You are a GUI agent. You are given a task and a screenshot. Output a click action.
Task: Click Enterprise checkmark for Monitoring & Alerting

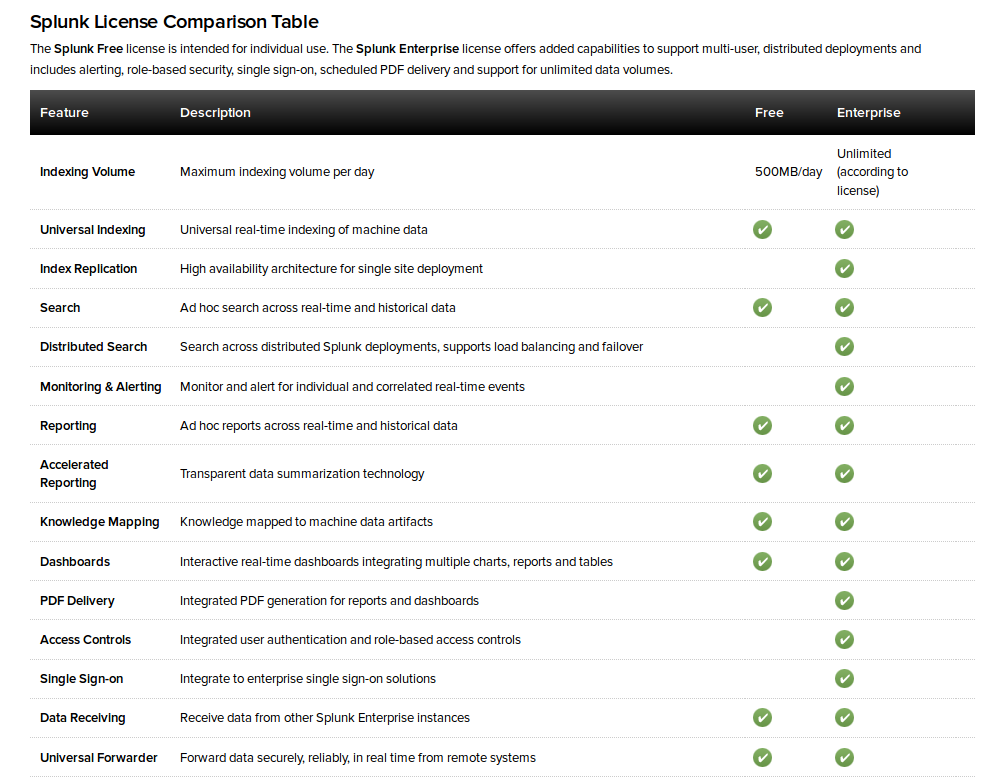tap(844, 386)
